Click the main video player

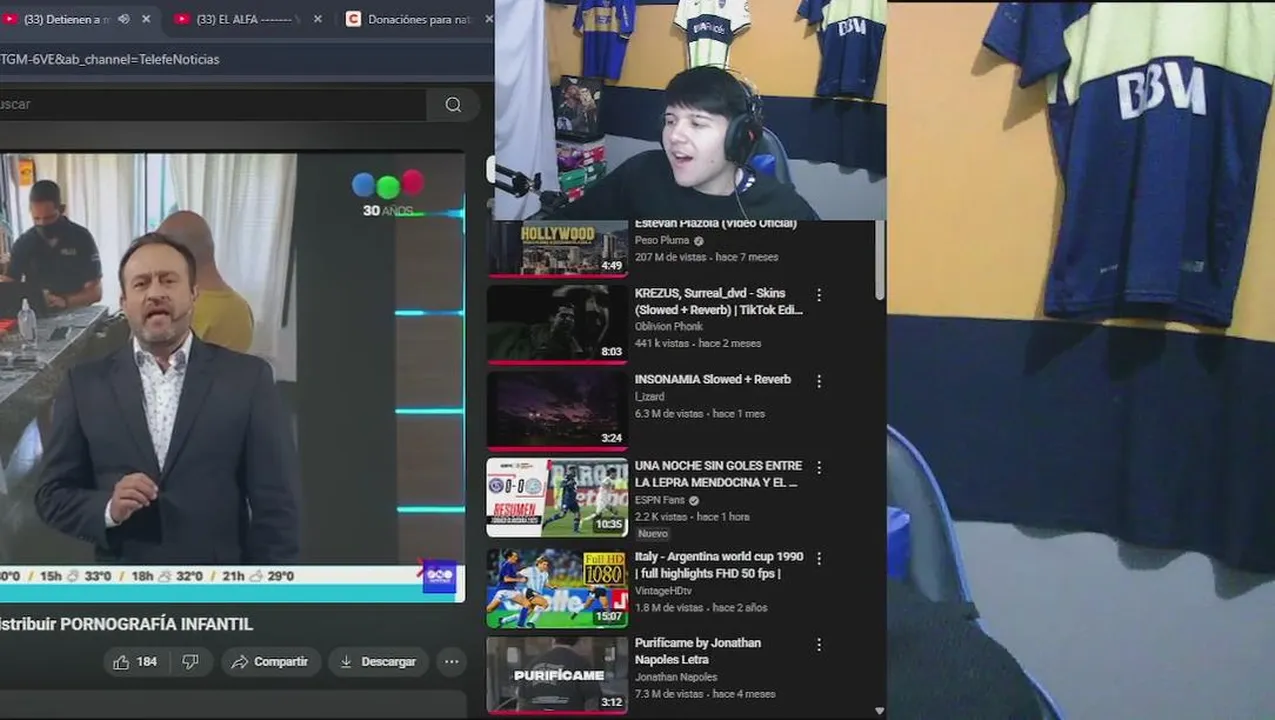tap(232, 375)
